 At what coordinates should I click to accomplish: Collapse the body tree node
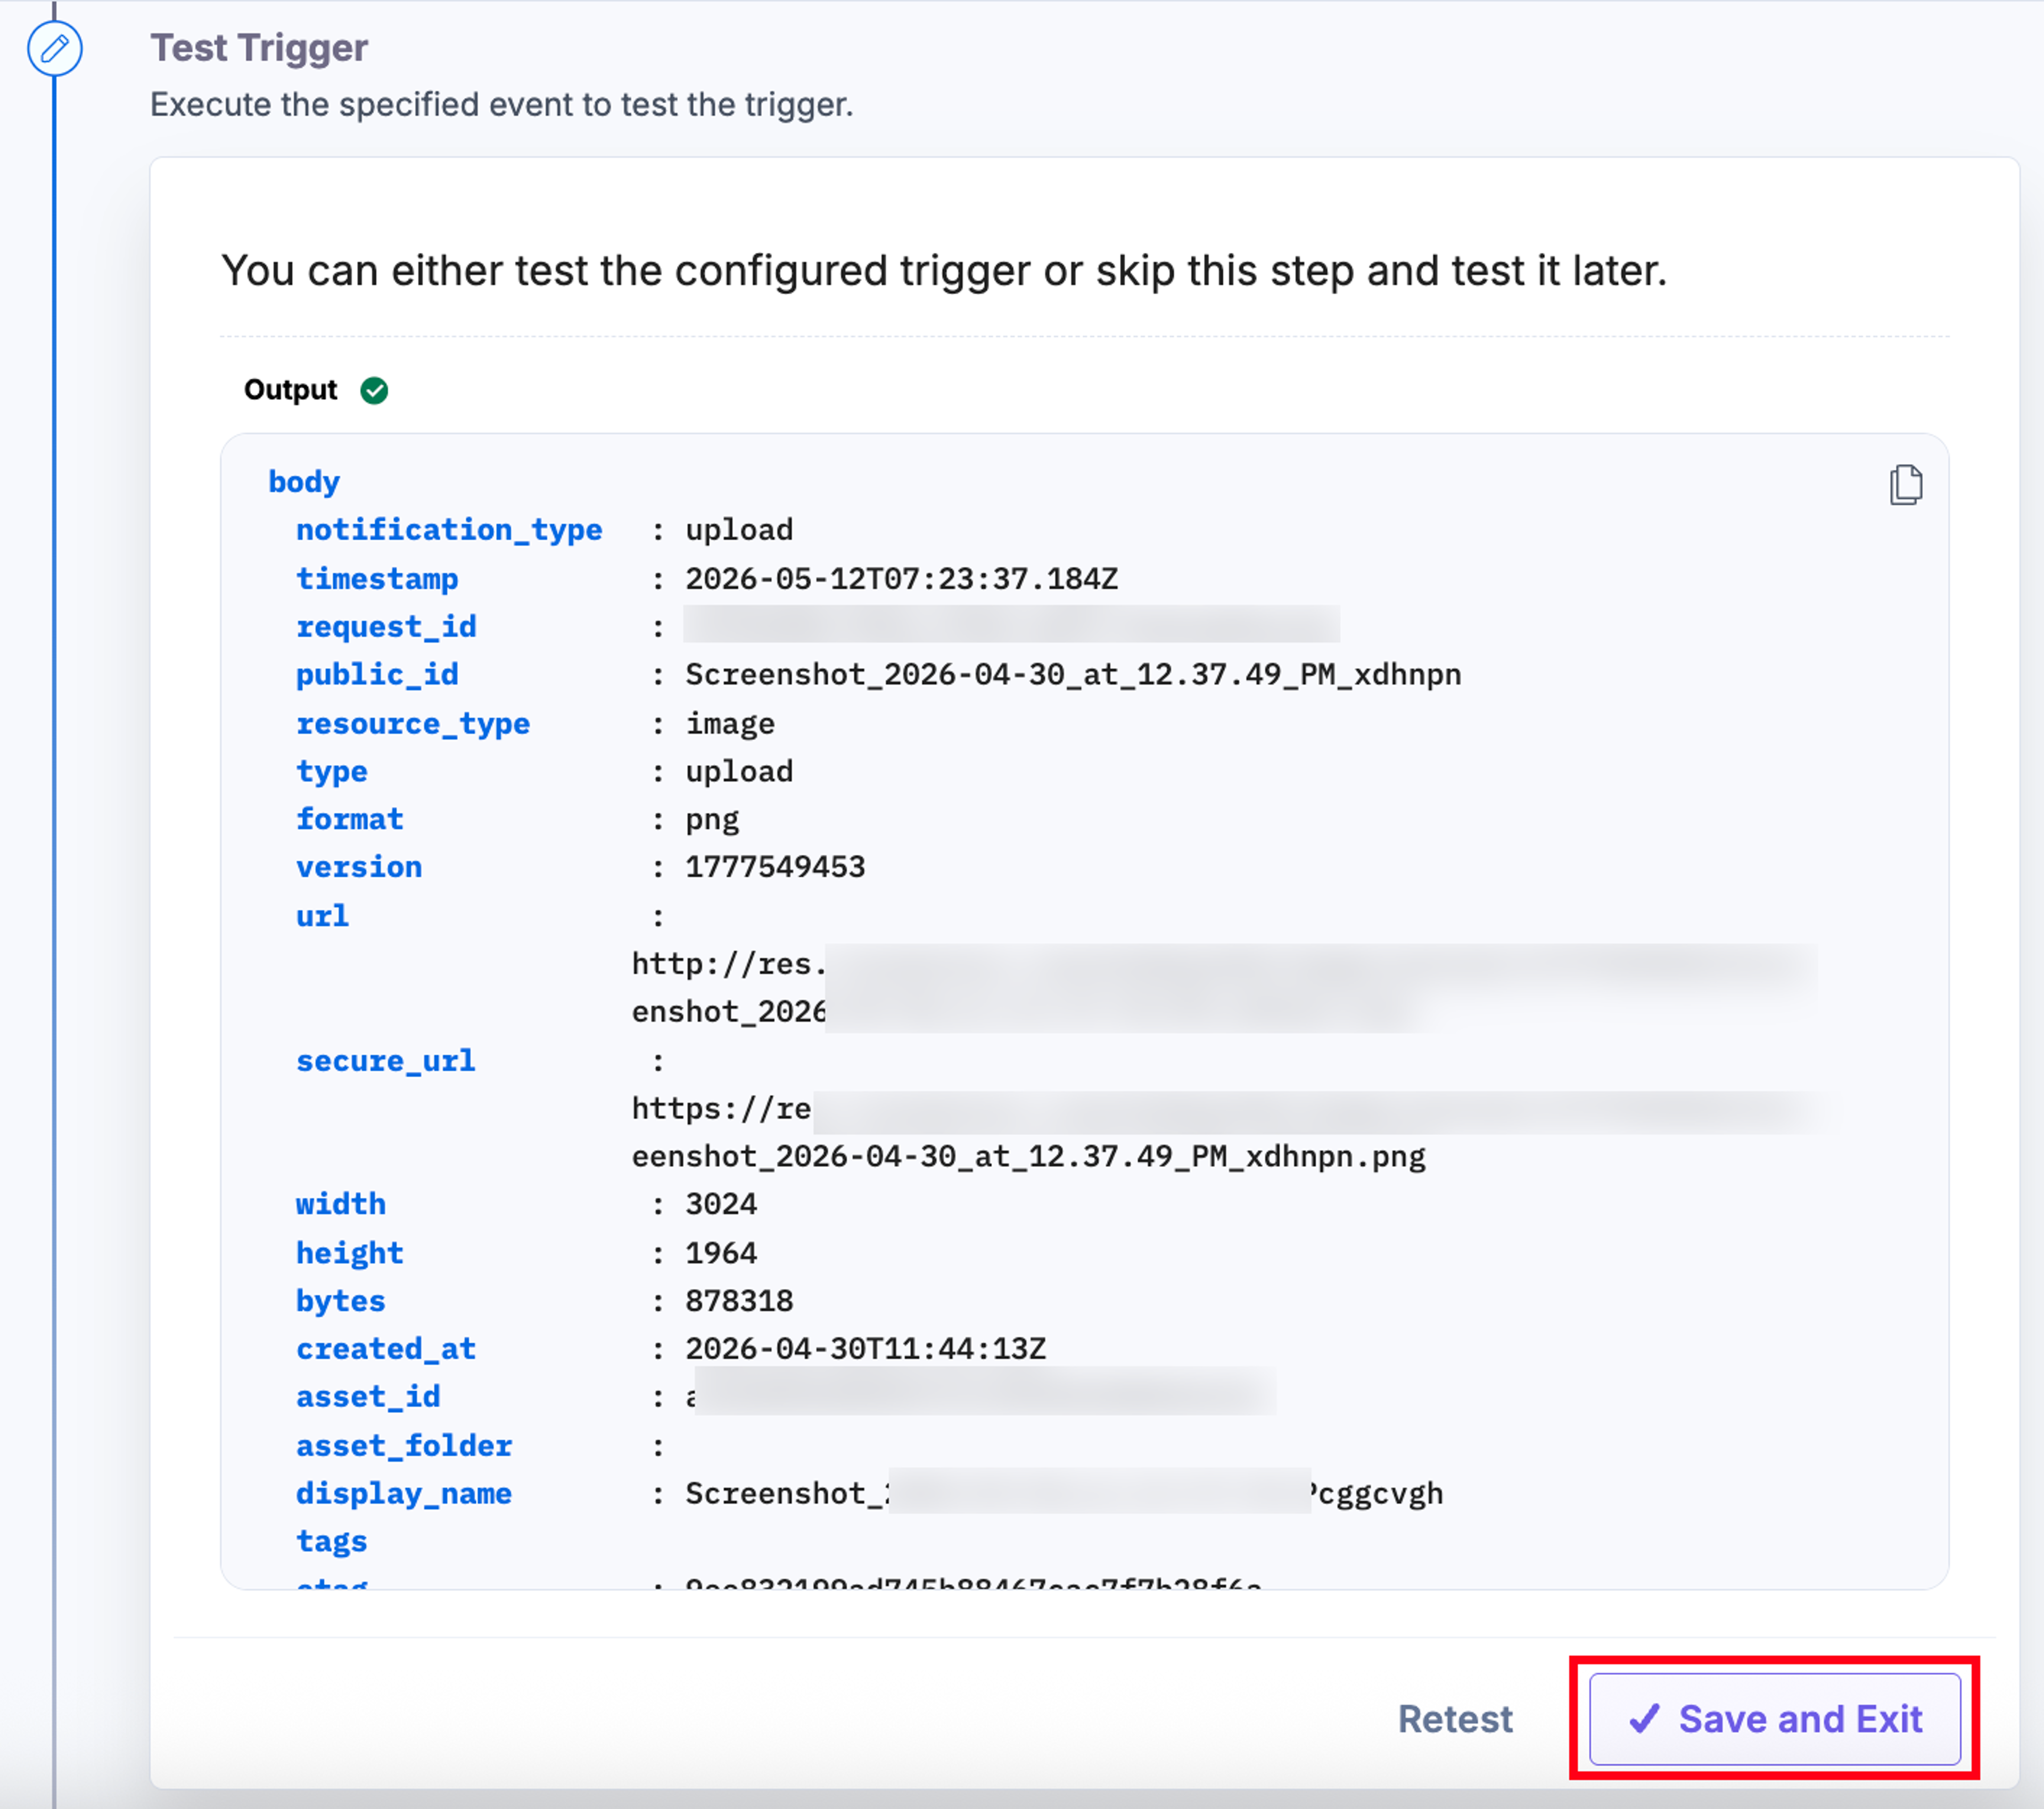click(304, 482)
